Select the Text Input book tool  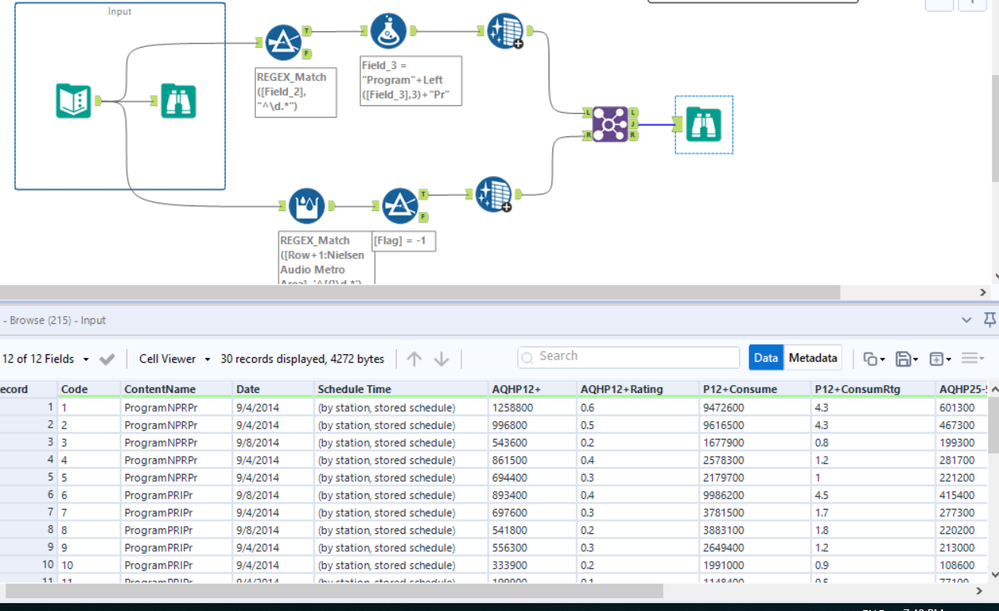[x=74, y=101]
